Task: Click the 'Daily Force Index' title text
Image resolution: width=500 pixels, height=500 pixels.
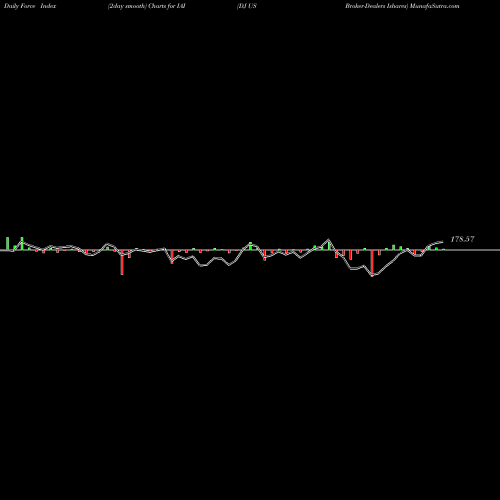Action: coord(30,6)
